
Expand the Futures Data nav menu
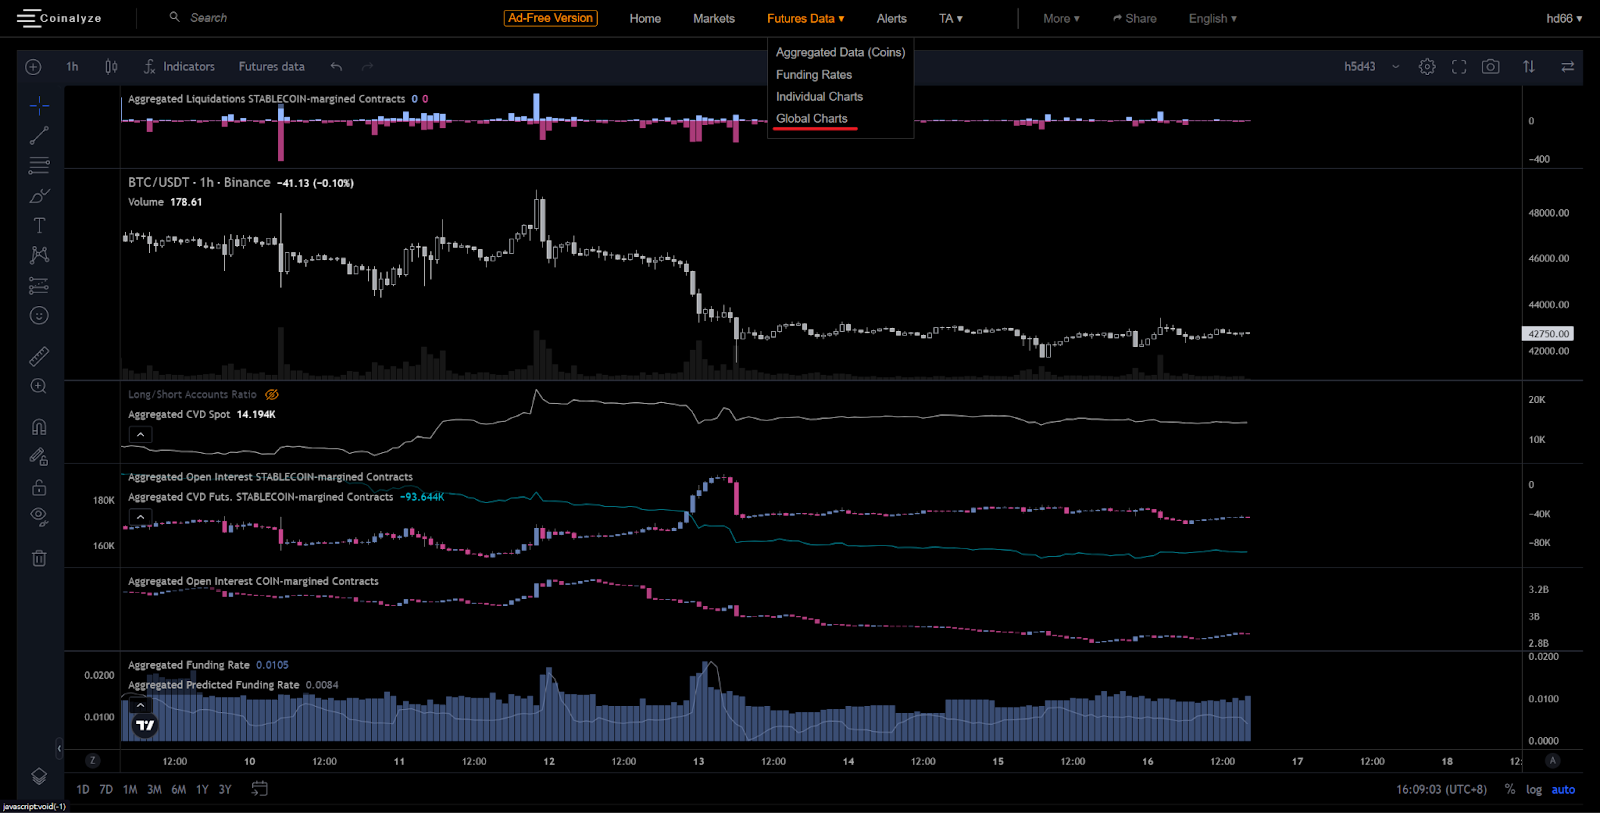click(805, 19)
